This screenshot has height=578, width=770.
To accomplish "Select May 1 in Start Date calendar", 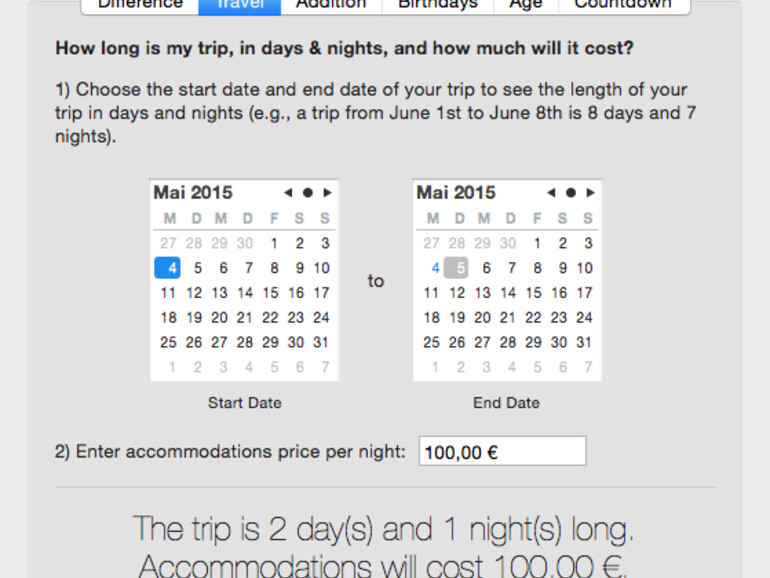I will pyautogui.click(x=273, y=243).
